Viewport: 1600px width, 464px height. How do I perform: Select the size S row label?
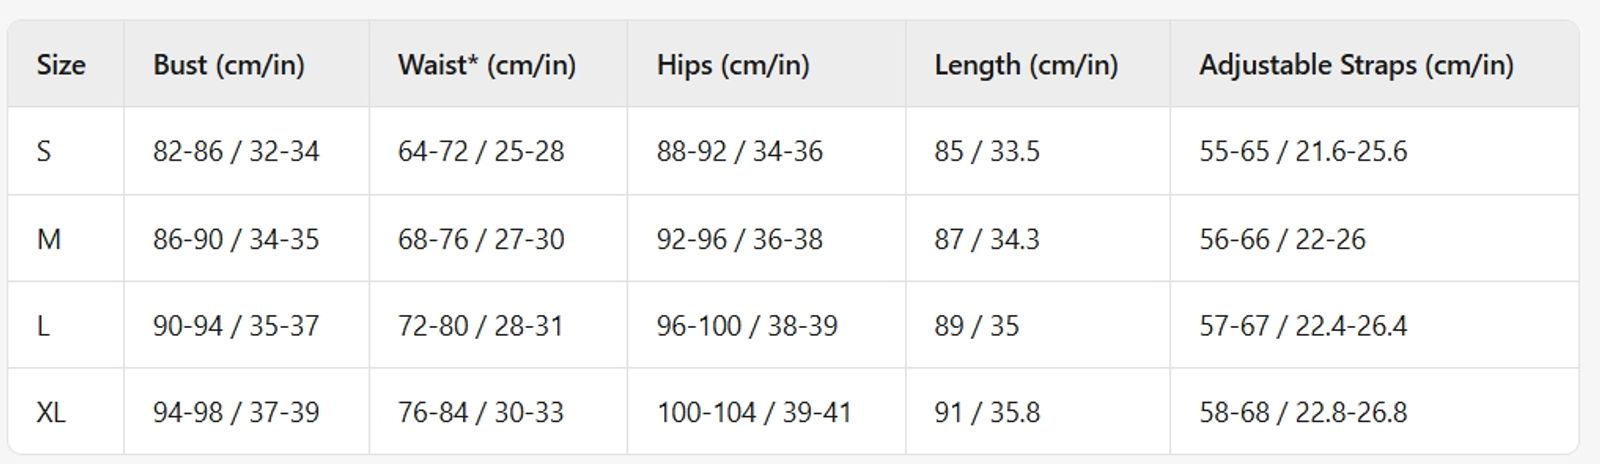pyautogui.click(x=44, y=152)
